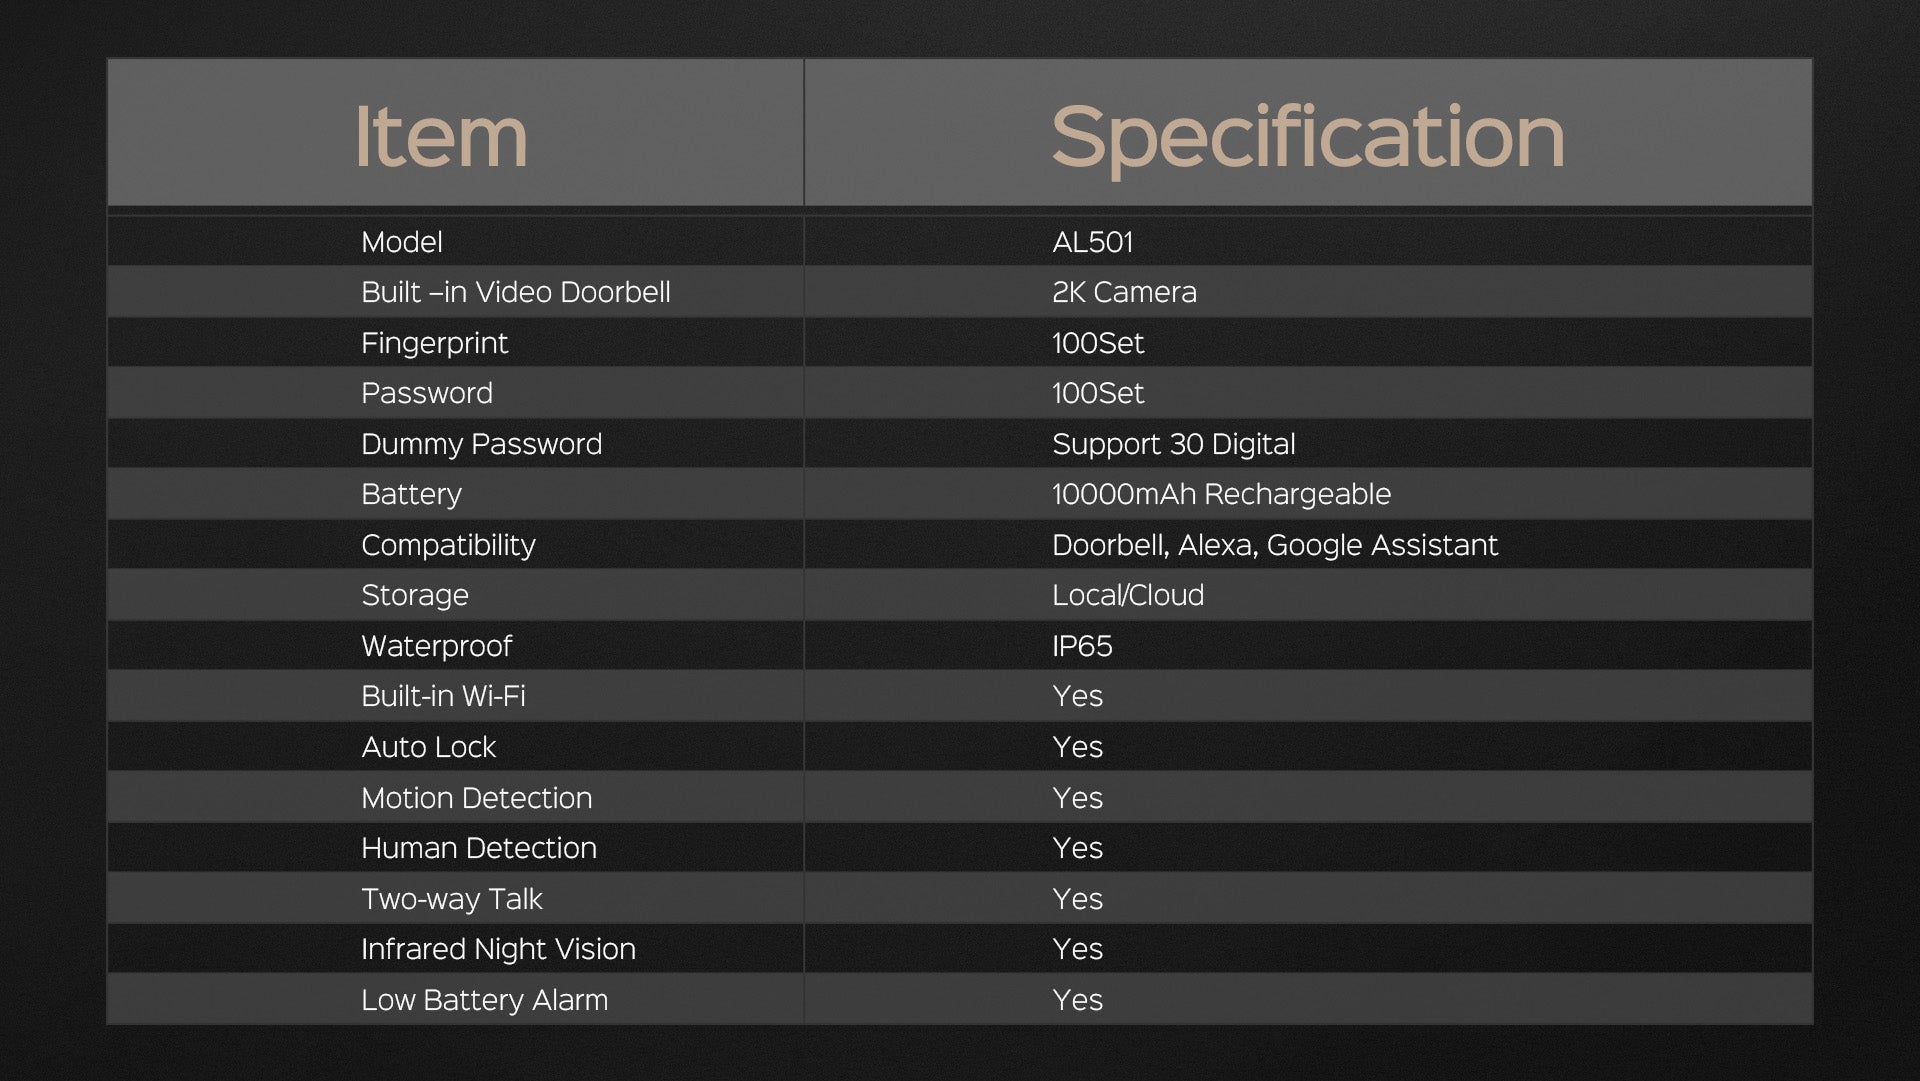Select 10000mAh Rechargeable value
Viewport: 1920px width, 1081px height.
coord(1221,494)
